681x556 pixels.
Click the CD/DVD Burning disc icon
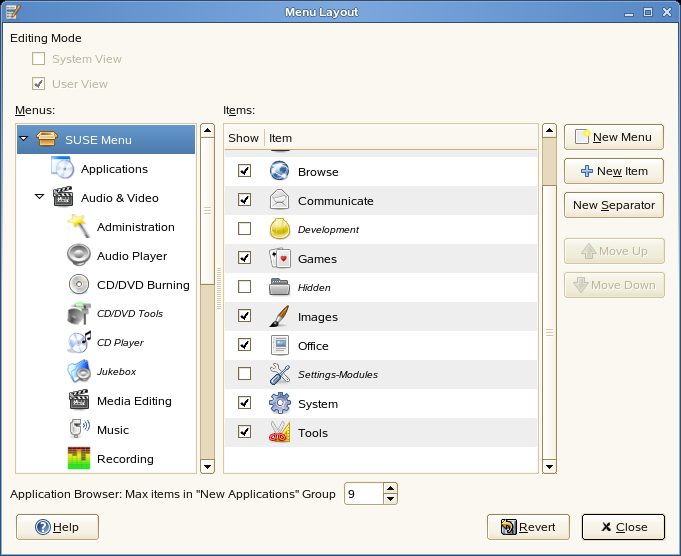tap(79, 285)
